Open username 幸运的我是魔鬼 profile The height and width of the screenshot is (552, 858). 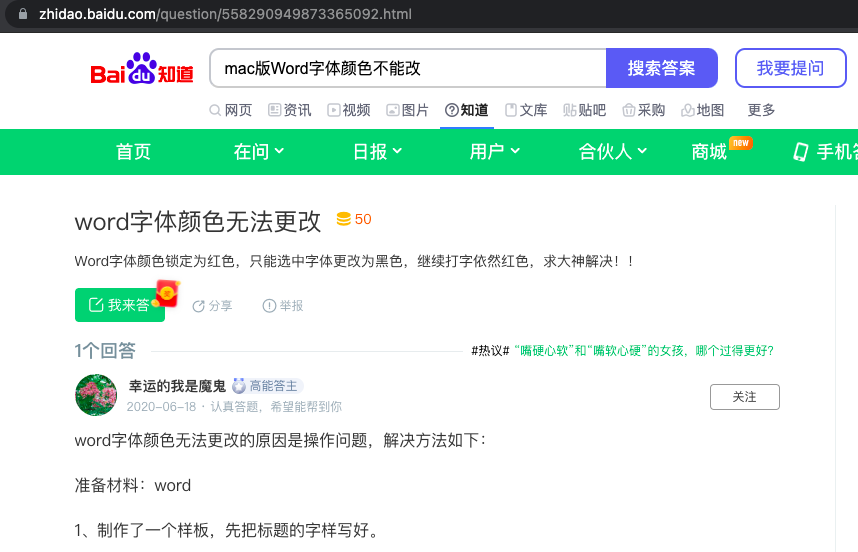click(x=177, y=386)
